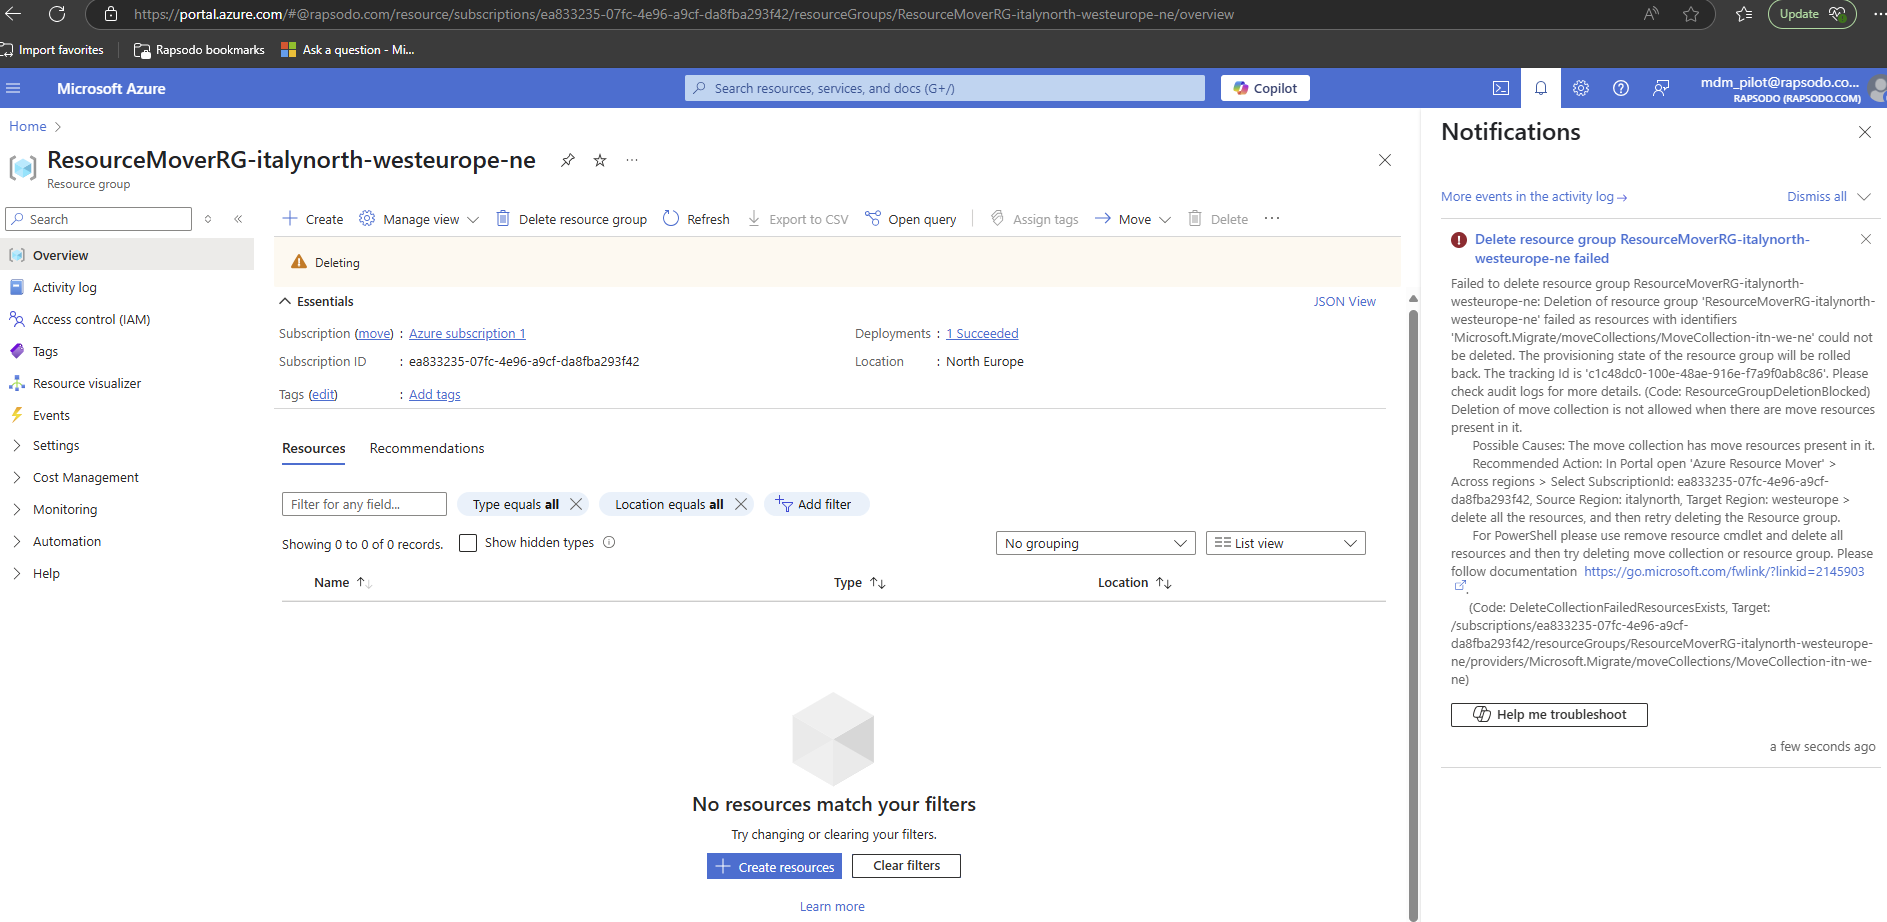
Task: Open query in Resource Graph
Action: click(911, 219)
